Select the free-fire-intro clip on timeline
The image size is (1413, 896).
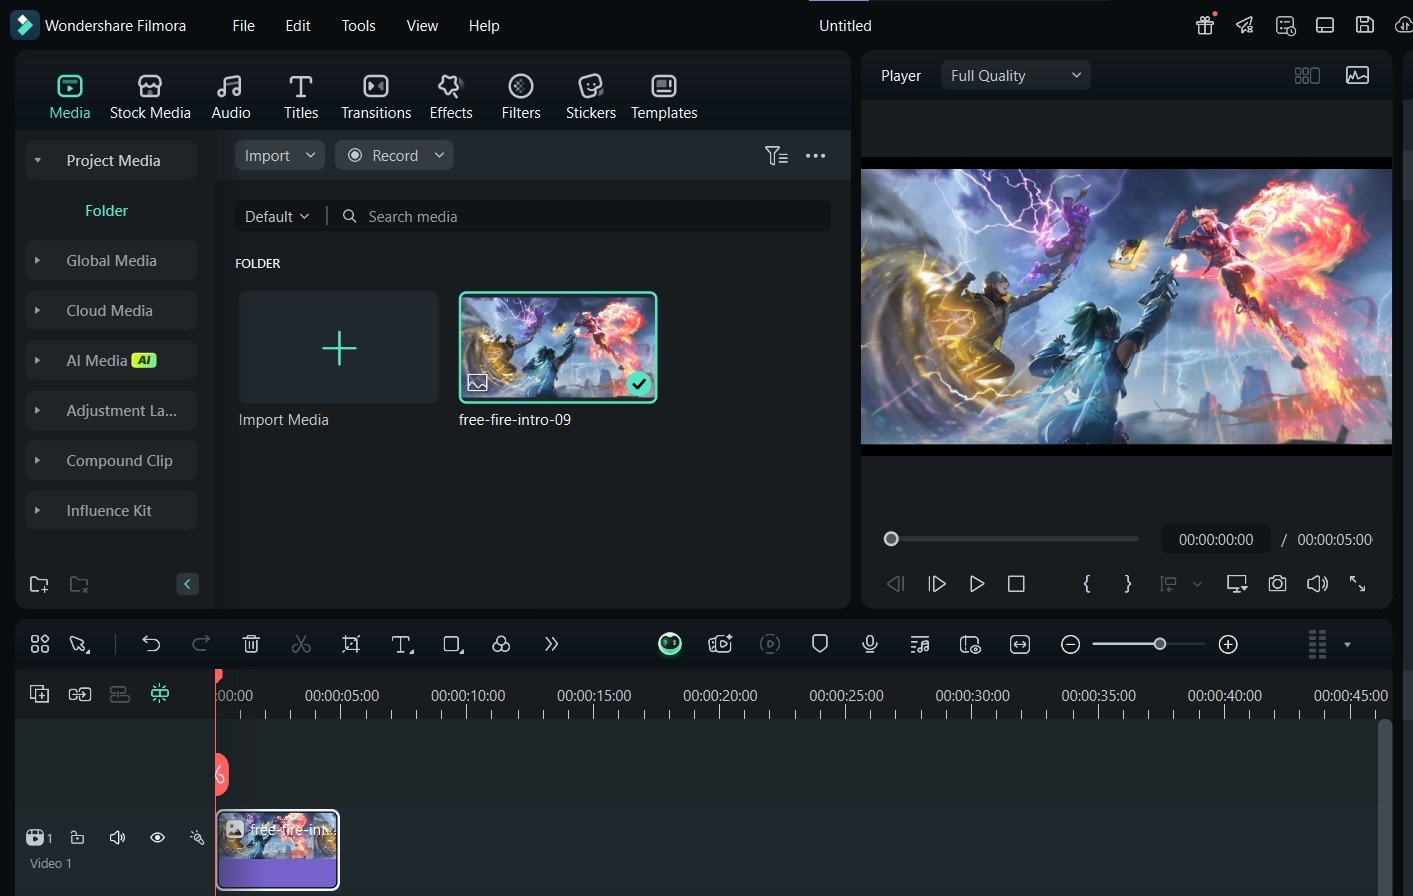click(x=278, y=850)
